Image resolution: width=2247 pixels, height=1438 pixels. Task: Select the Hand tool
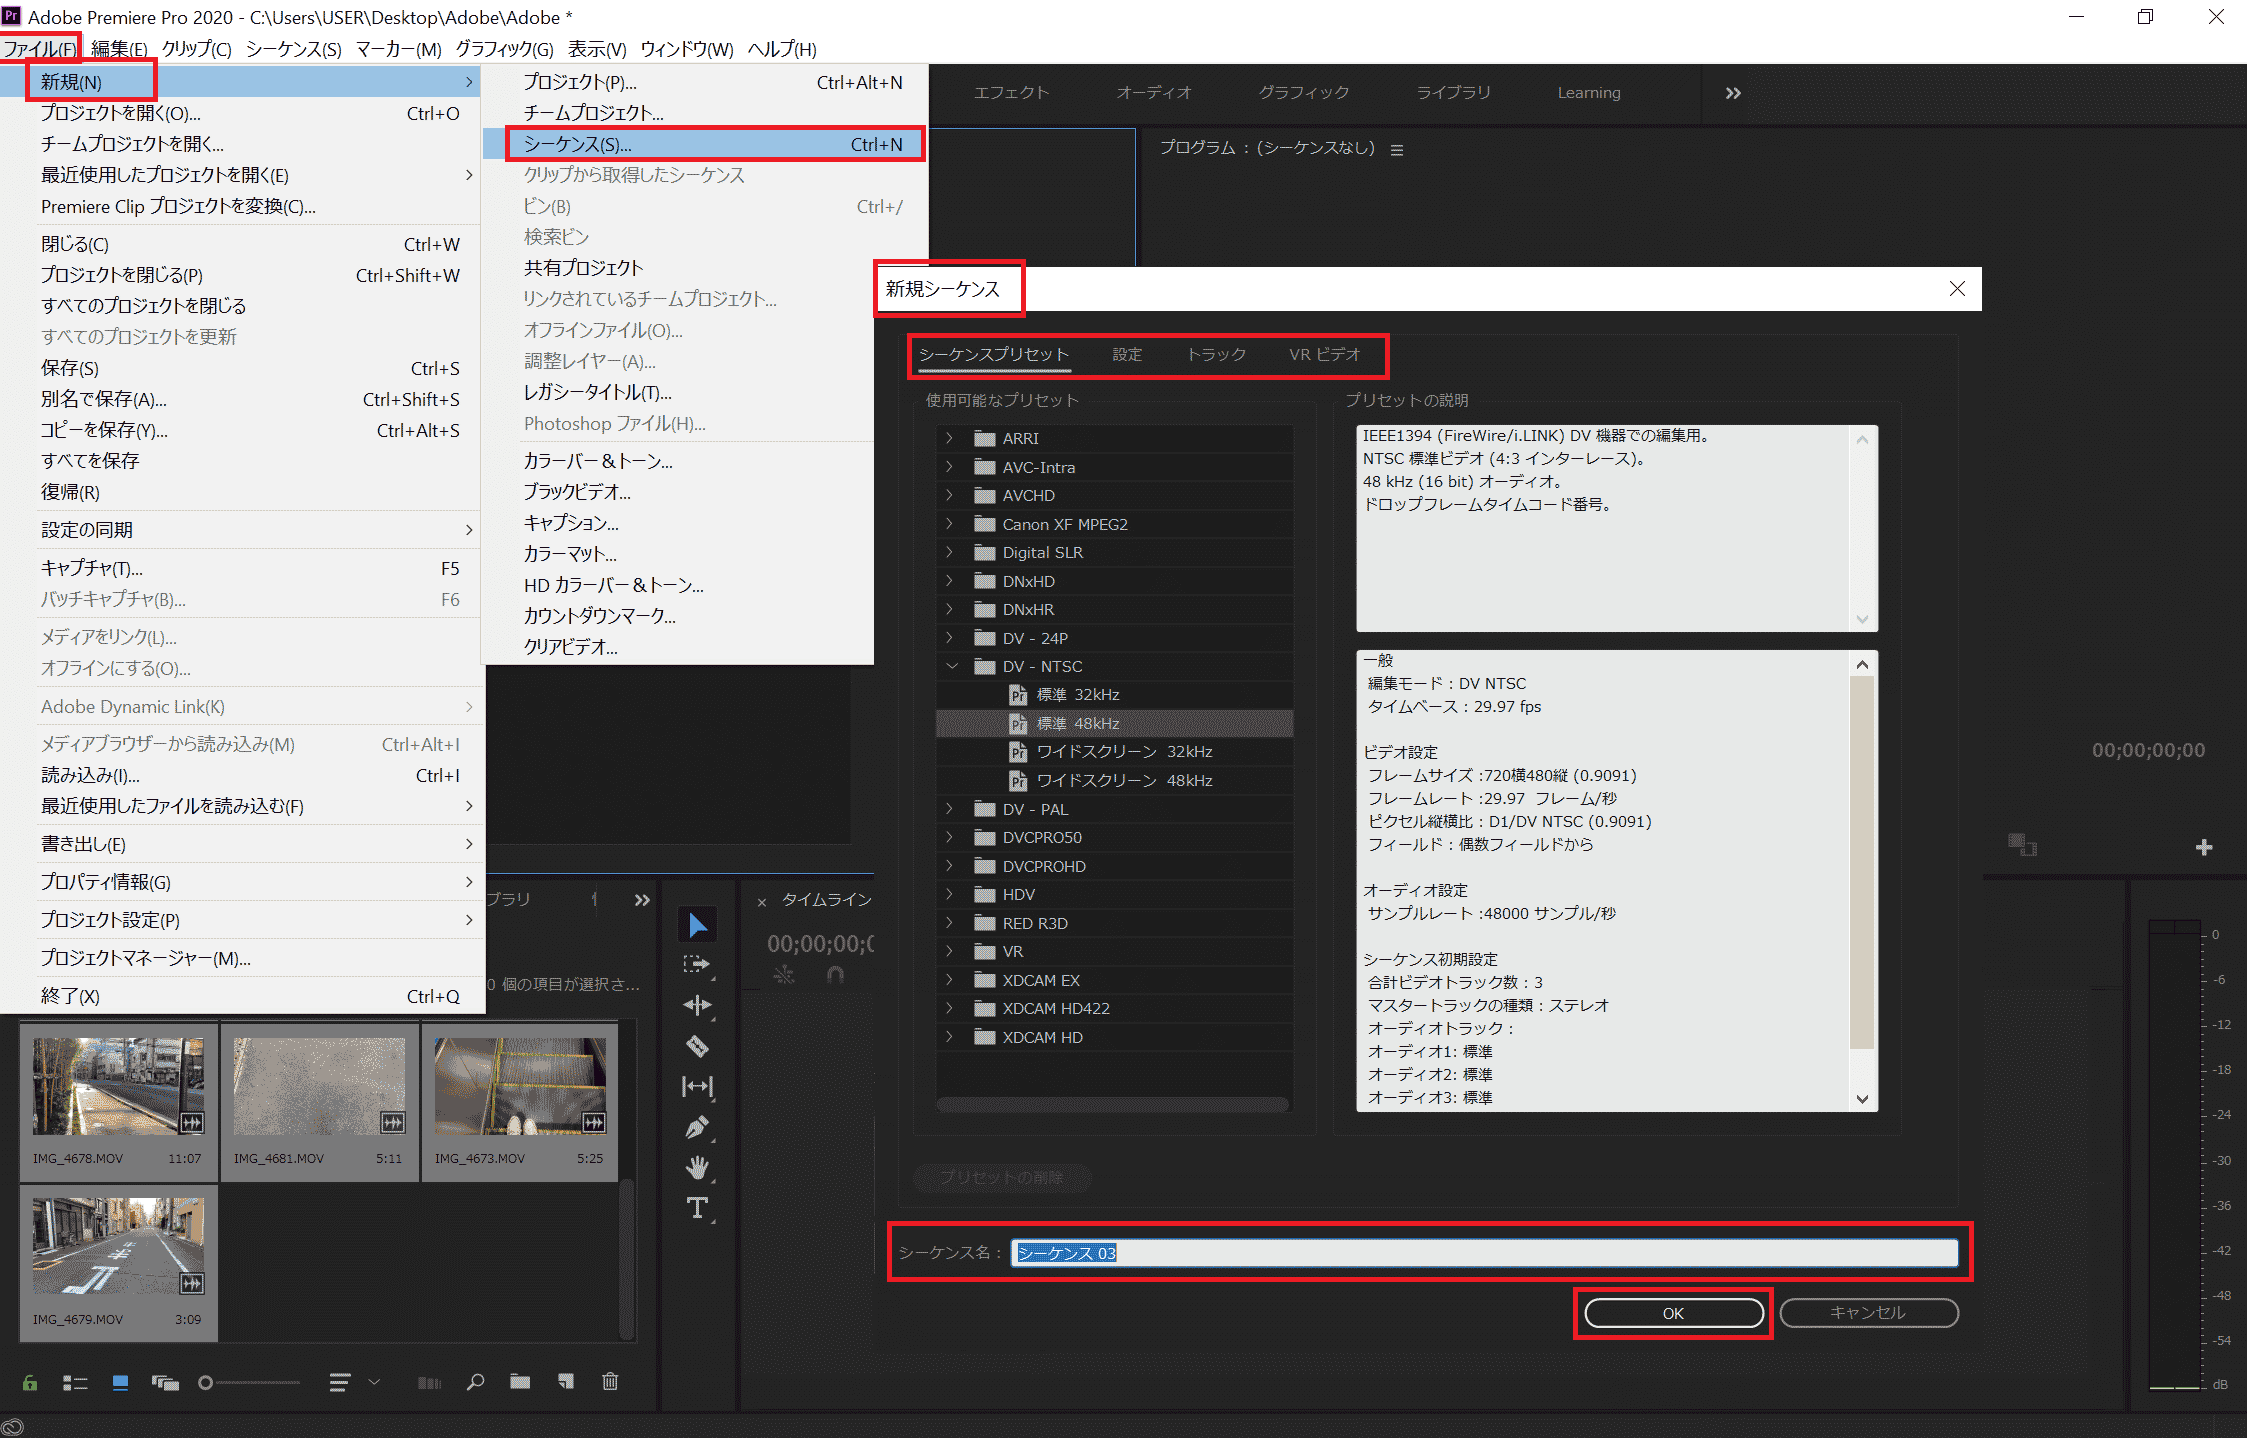click(x=697, y=1167)
